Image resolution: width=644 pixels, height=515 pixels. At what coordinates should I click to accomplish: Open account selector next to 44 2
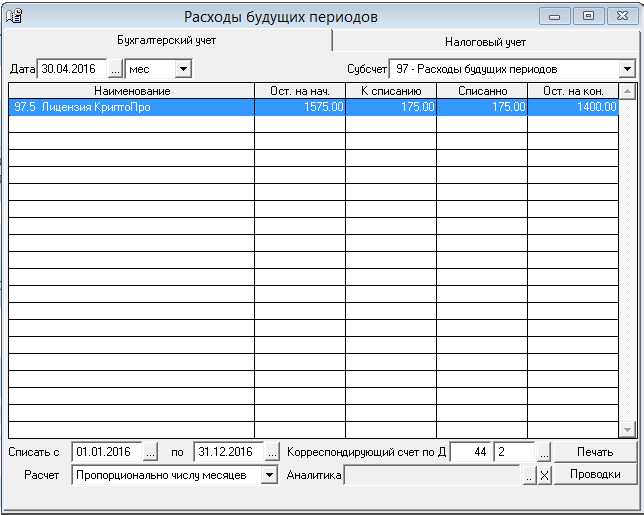(x=544, y=452)
